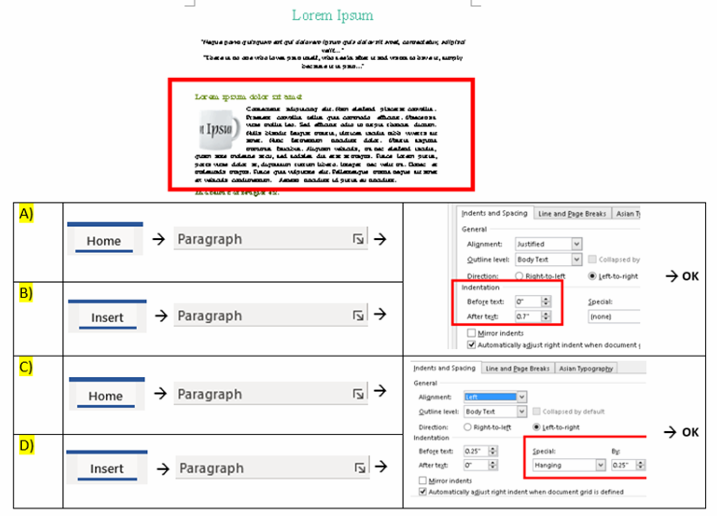Screen dimensions: 717x516
Task: Toggle auto-adjust right indent checkbox in Justified dialog
Action: pyautogui.click(x=471, y=346)
